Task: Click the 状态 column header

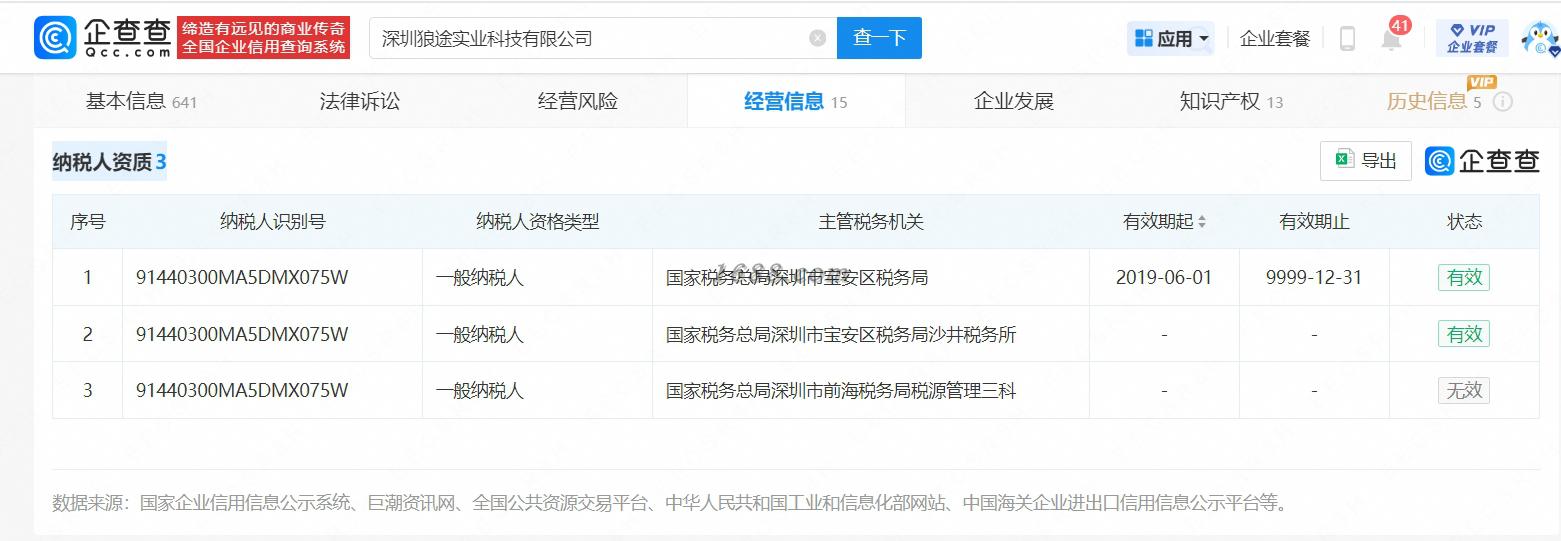Action: 1464,222
